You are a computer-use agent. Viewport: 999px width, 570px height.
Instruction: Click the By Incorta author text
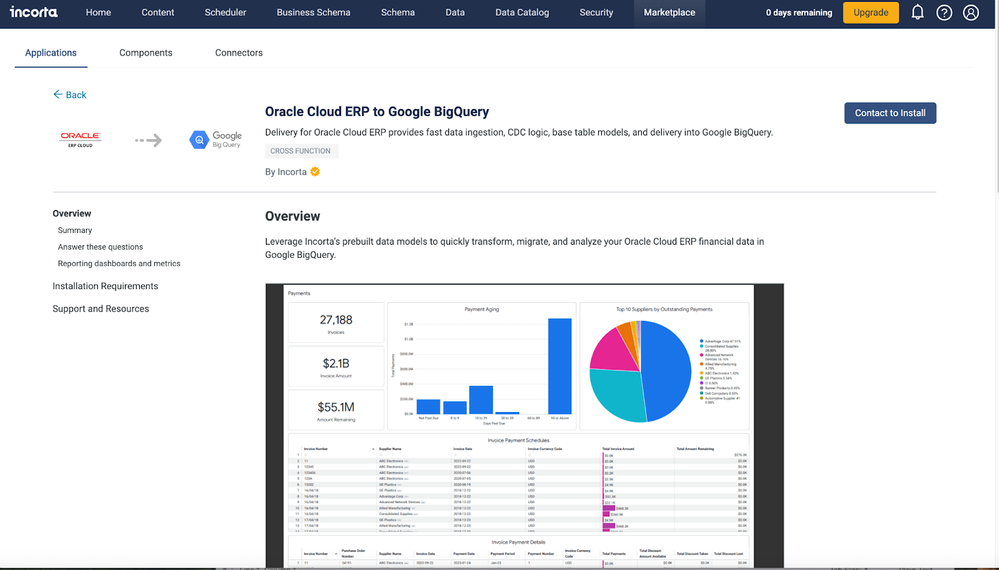tap(286, 171)
